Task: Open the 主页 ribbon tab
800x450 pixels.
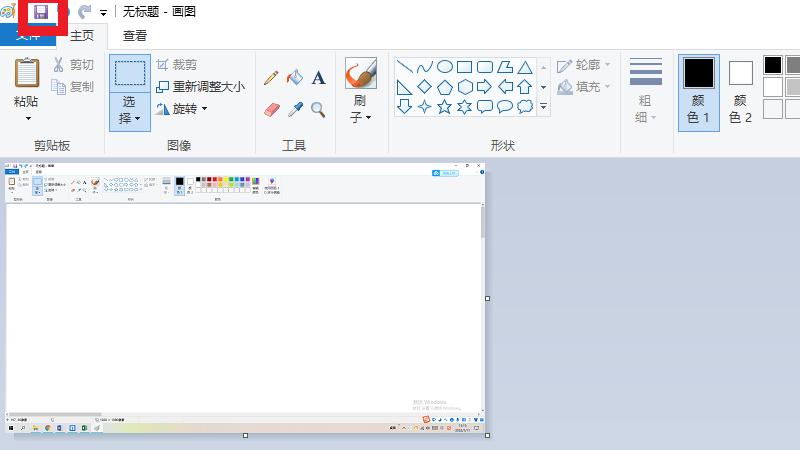Action: (x=82, y=35)
